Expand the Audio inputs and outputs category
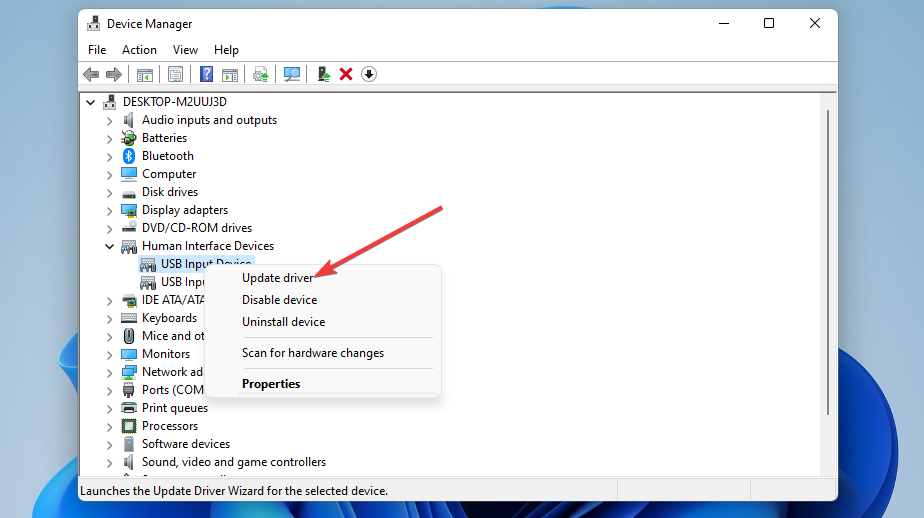924x518 pixels. (110, 120)
